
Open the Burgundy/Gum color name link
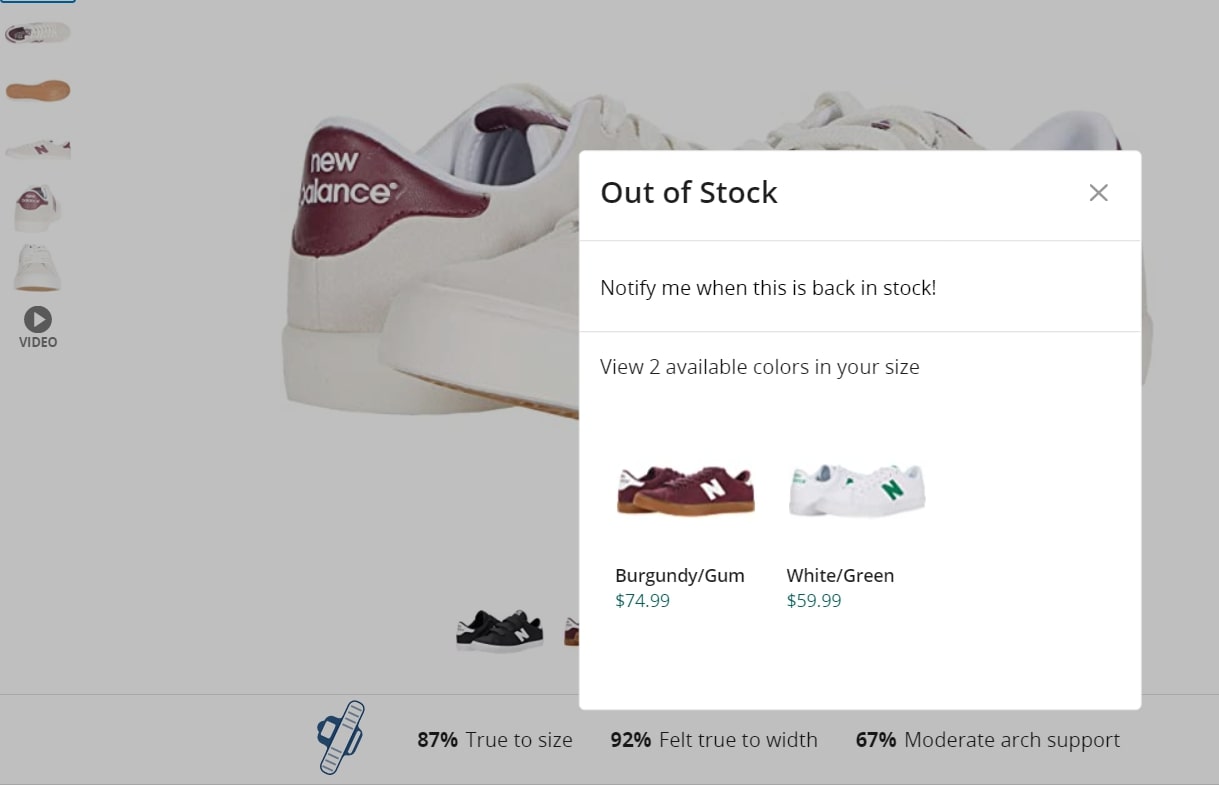680,576
